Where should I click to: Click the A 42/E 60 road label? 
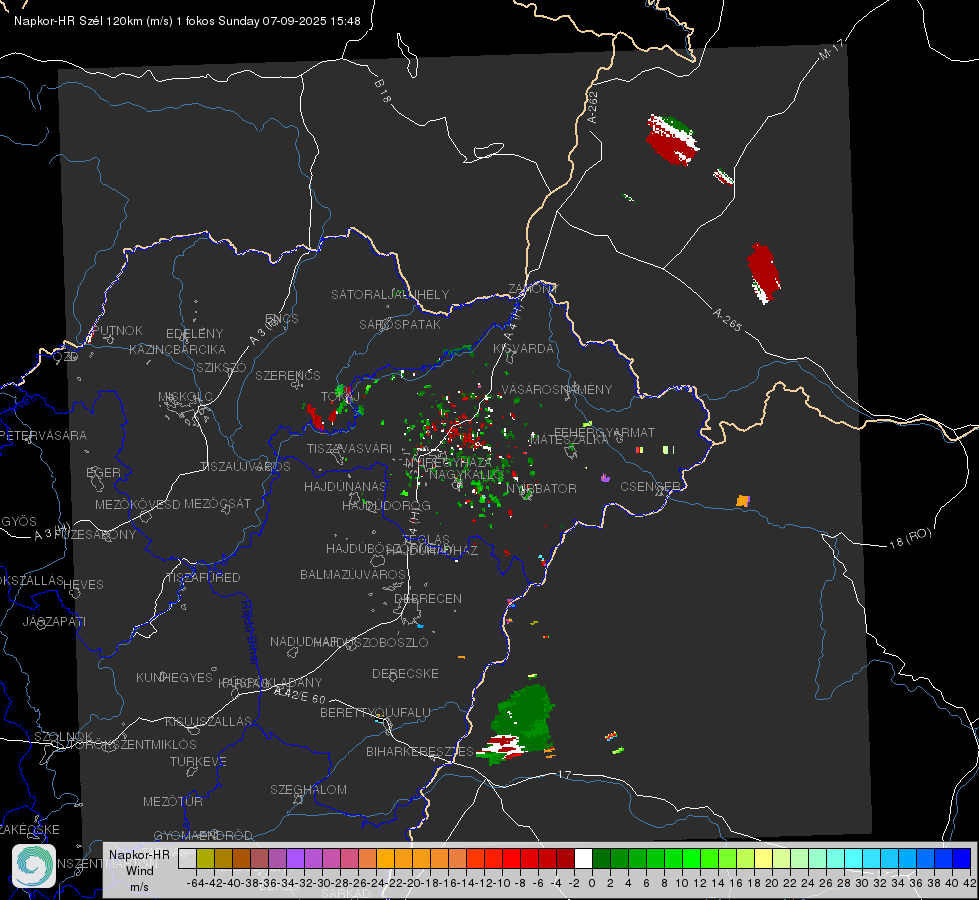point(300,695)
